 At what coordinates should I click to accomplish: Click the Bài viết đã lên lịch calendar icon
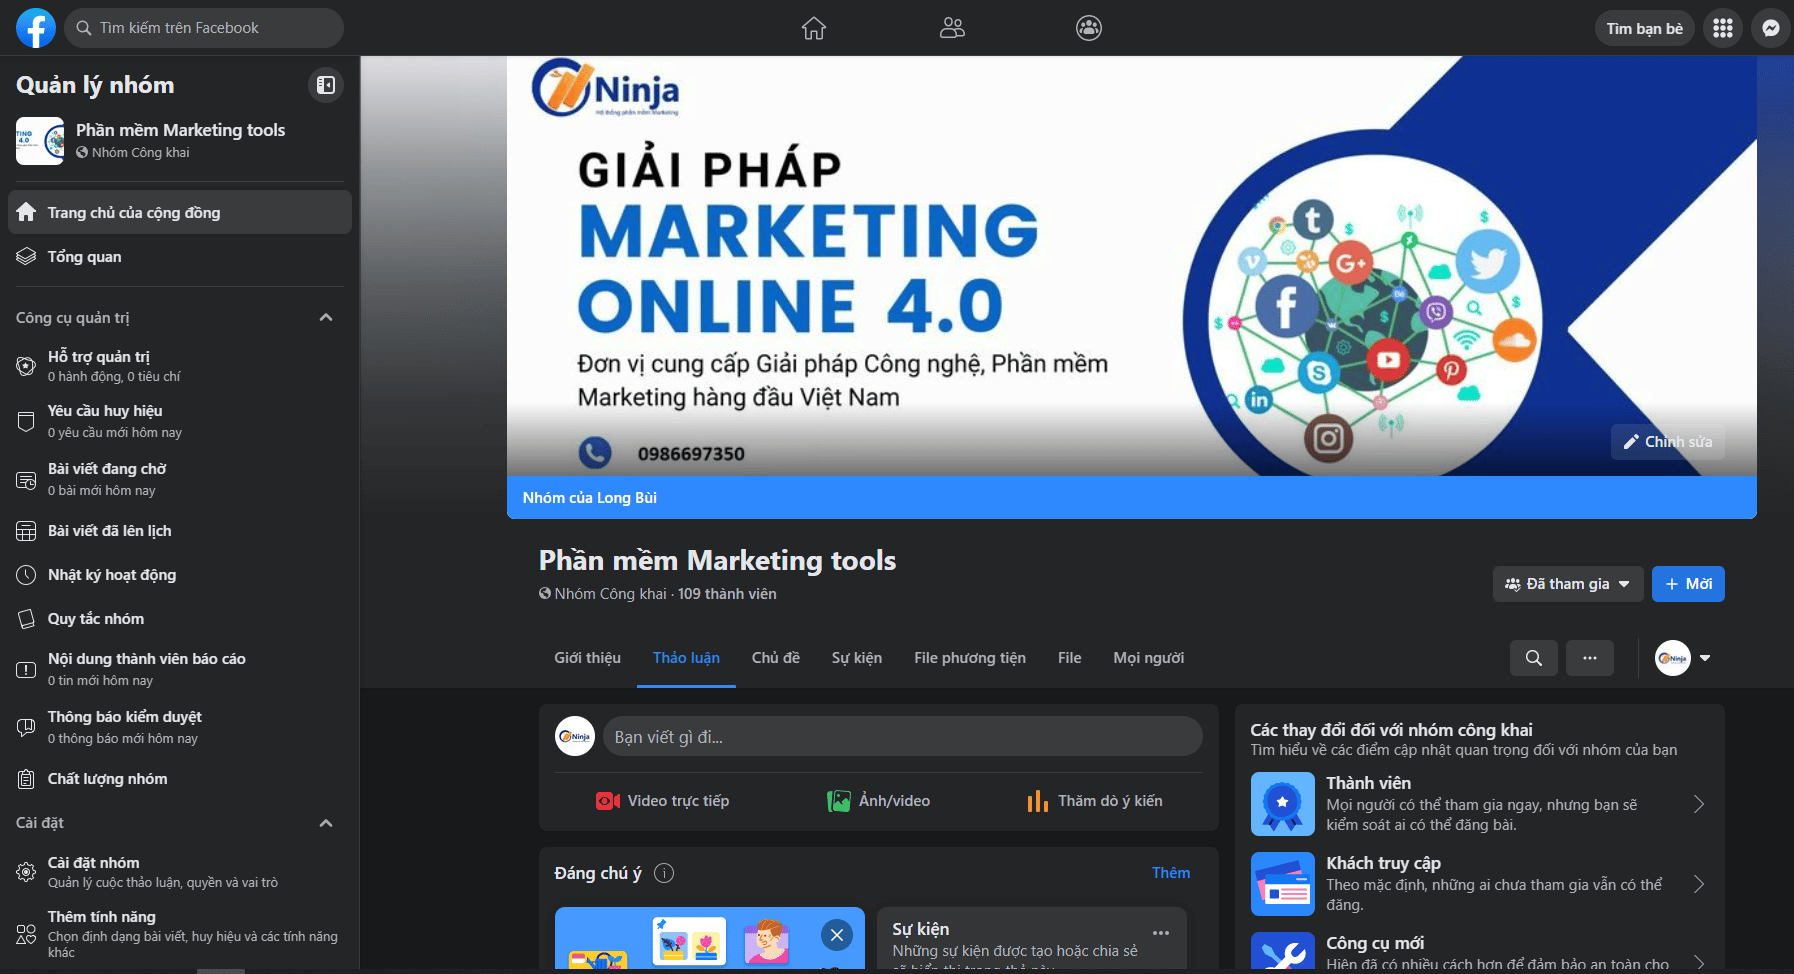pyautogui.click(x=26, y=531)
